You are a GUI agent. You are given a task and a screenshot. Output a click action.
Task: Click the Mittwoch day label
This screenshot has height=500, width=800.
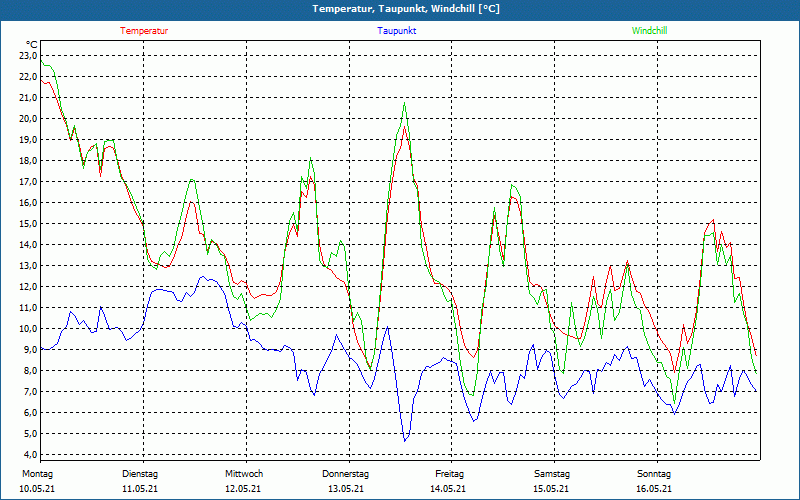tap(244, 474)
